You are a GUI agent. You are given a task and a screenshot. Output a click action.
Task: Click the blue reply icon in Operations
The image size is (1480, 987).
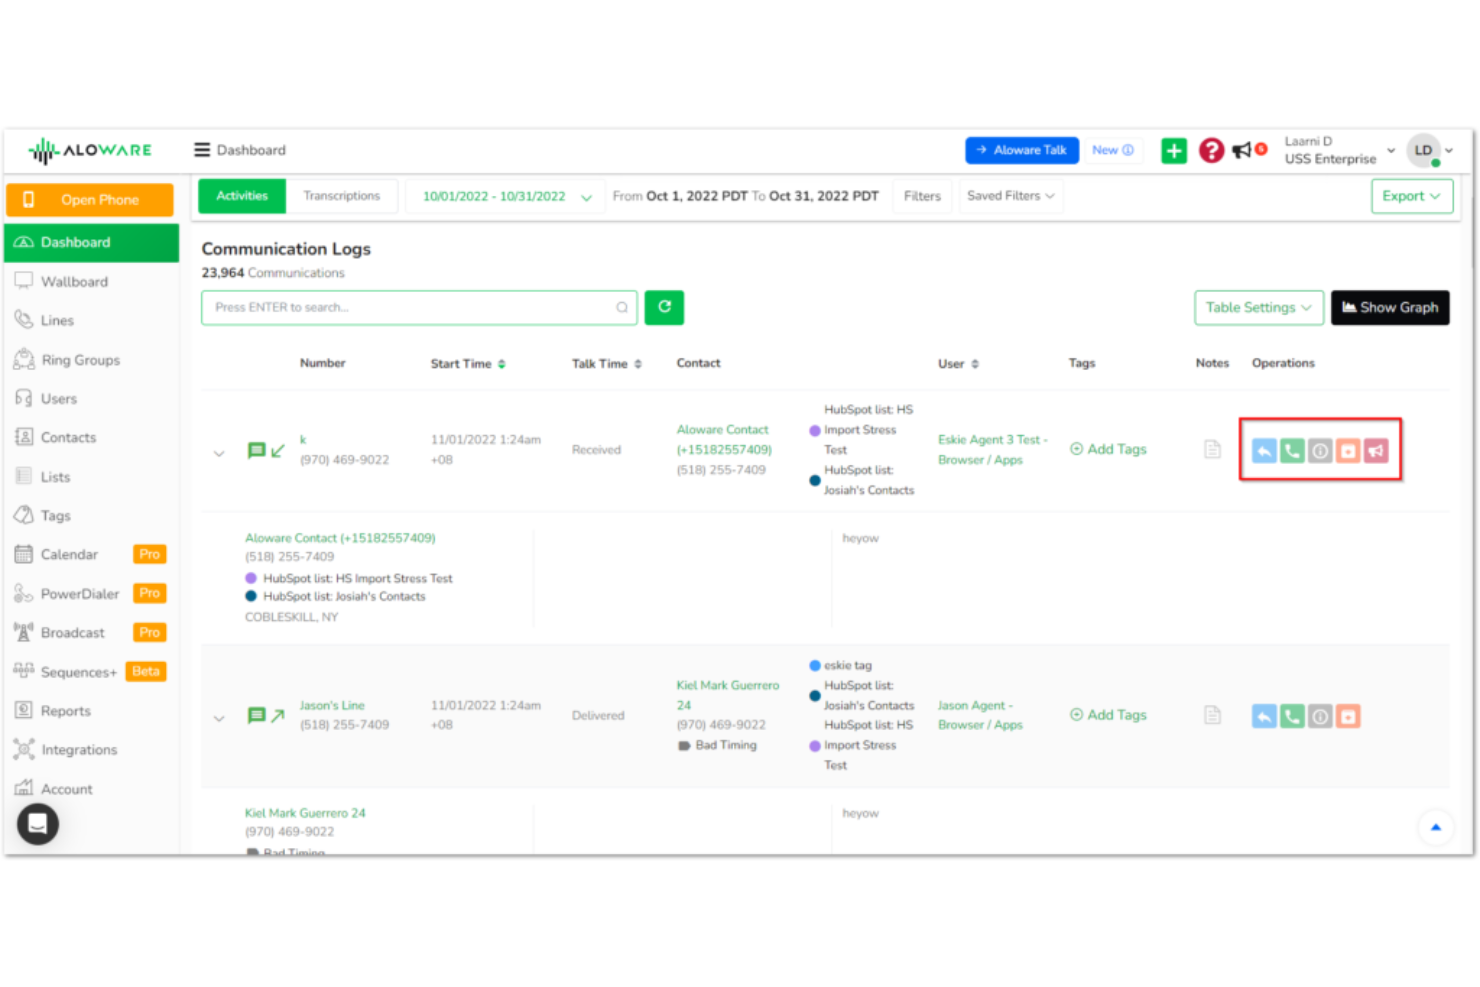[1263, 451]
